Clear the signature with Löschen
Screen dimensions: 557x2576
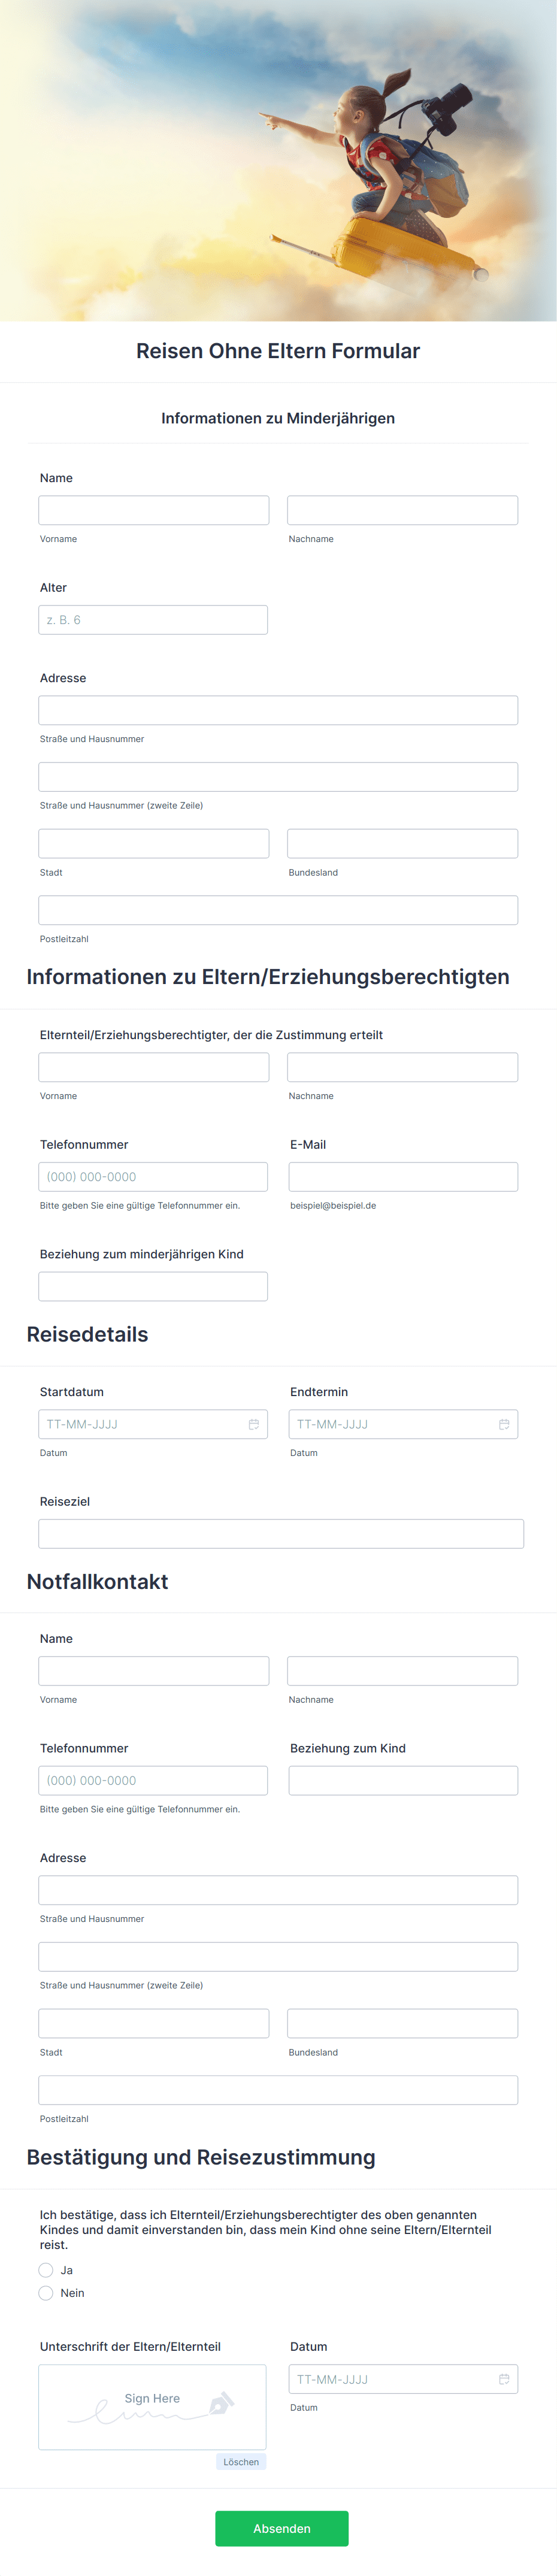click(x=241, y=2462)
